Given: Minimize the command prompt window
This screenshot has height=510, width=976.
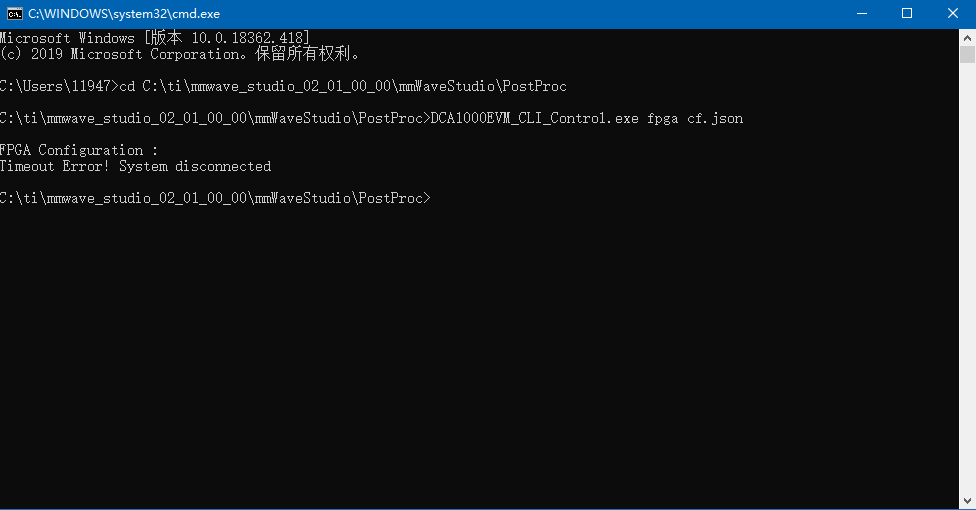Looking at the screenshot, I should coord(862,14).
